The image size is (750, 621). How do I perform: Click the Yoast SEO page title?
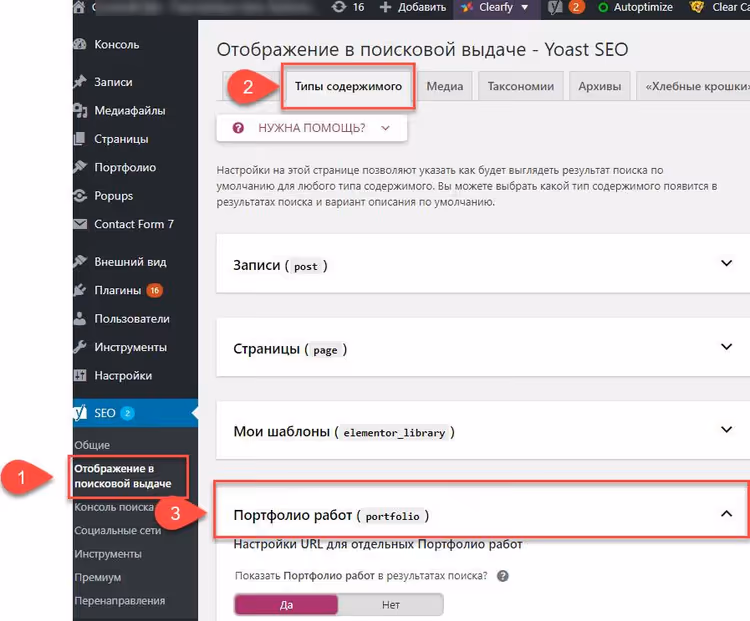[422, 50]
